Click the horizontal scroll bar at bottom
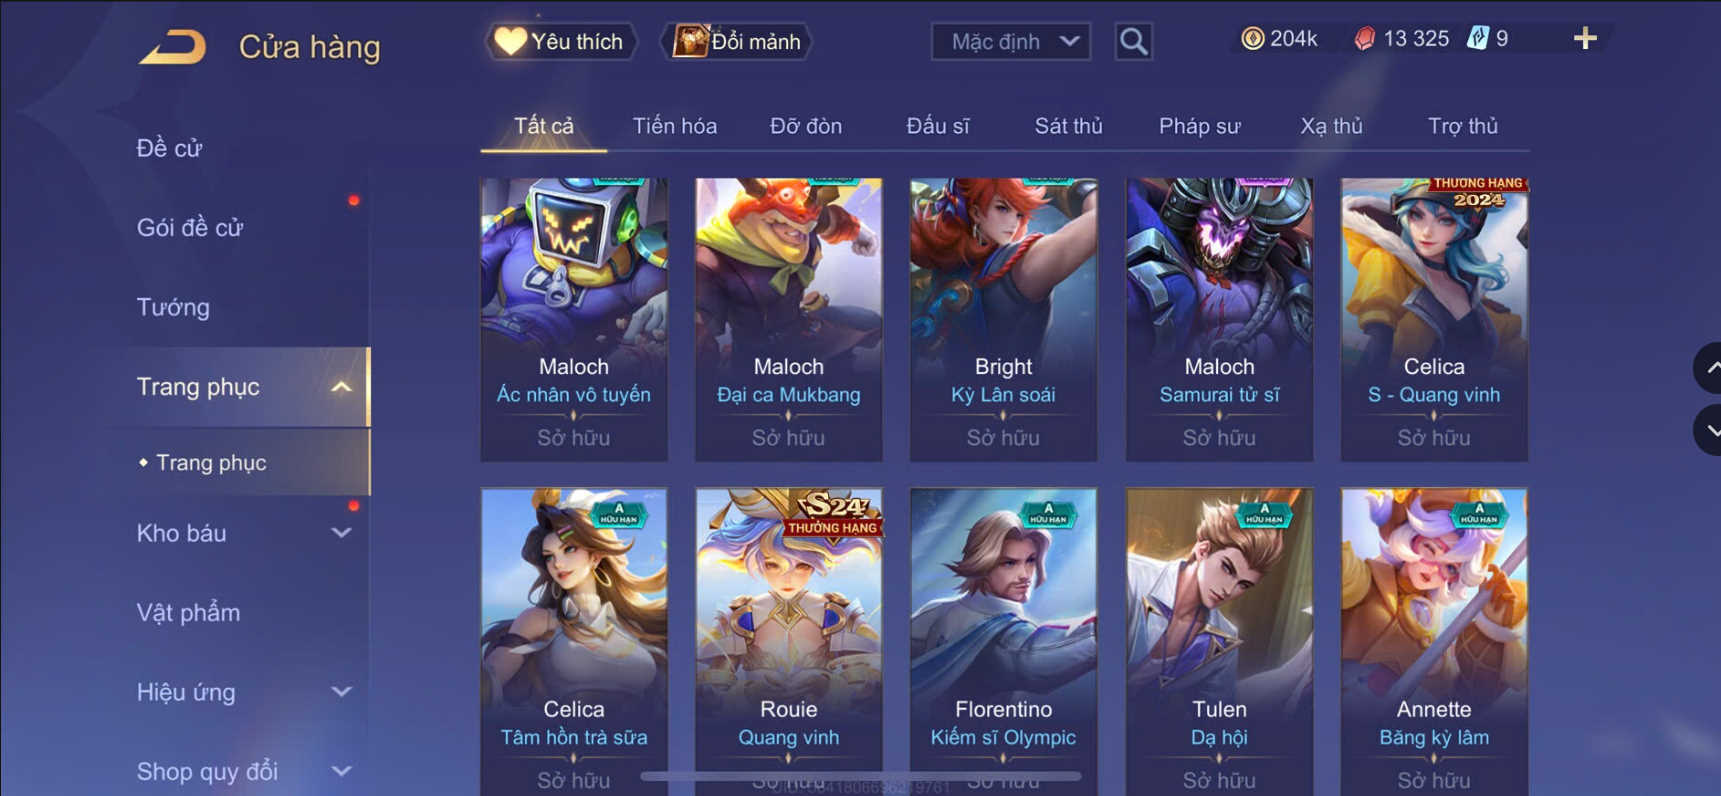Viewport: 1721px width, 796px height. 860,776
